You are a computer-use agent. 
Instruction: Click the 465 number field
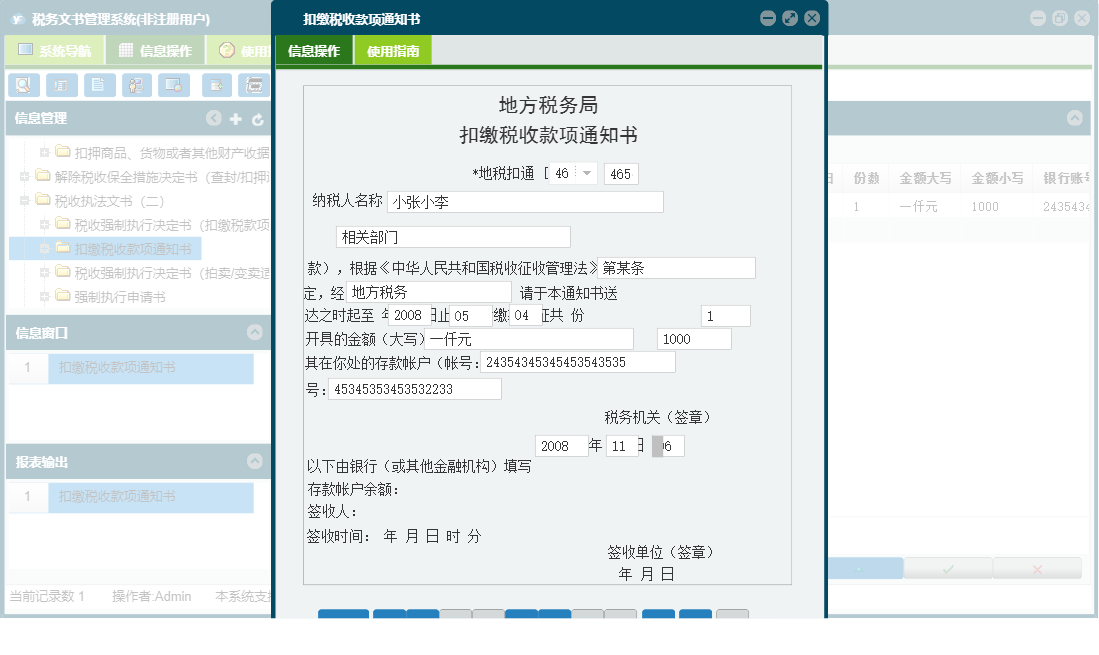coord(621,174)
